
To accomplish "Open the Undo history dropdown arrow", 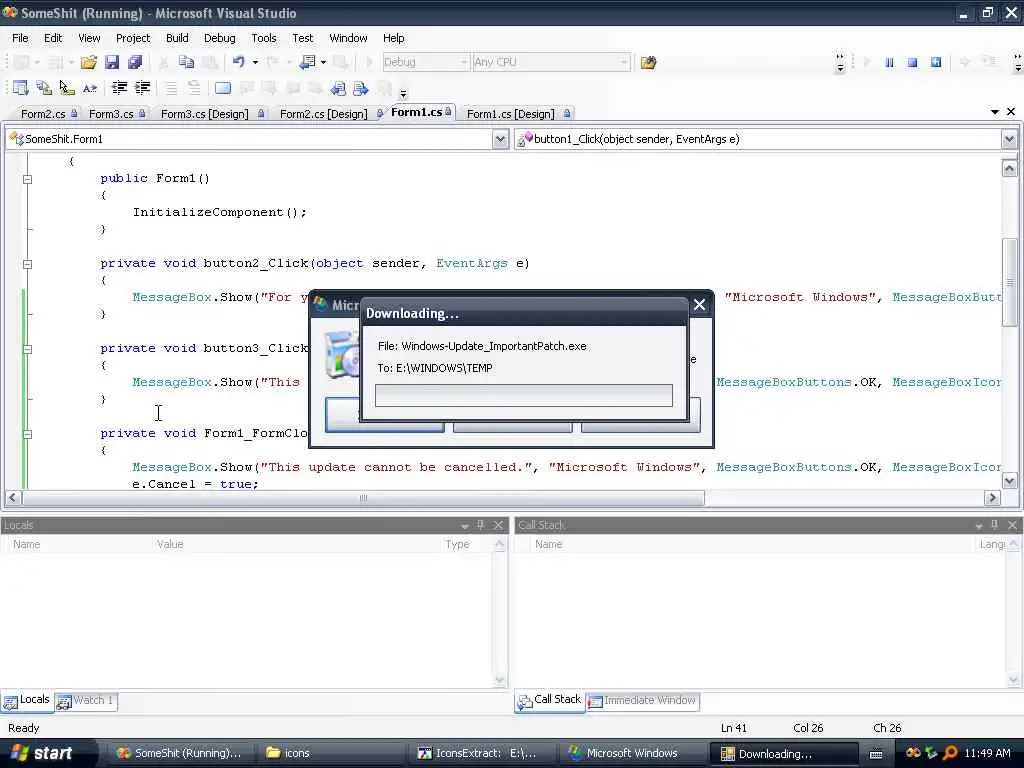I will pos(255,62).
